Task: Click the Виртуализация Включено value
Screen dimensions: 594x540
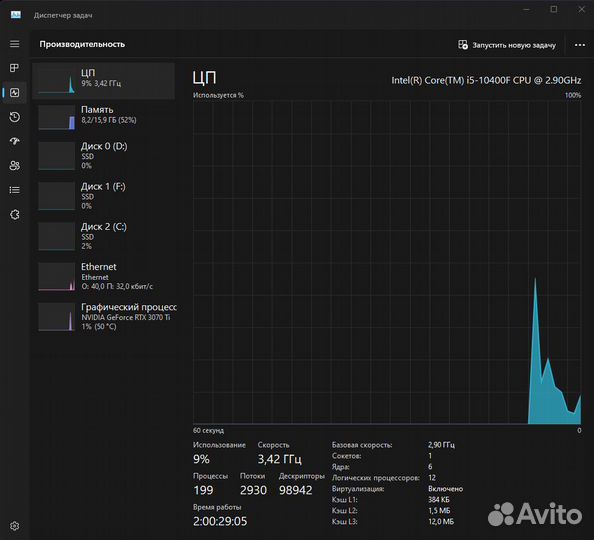Action: click(x=446, y=489)
